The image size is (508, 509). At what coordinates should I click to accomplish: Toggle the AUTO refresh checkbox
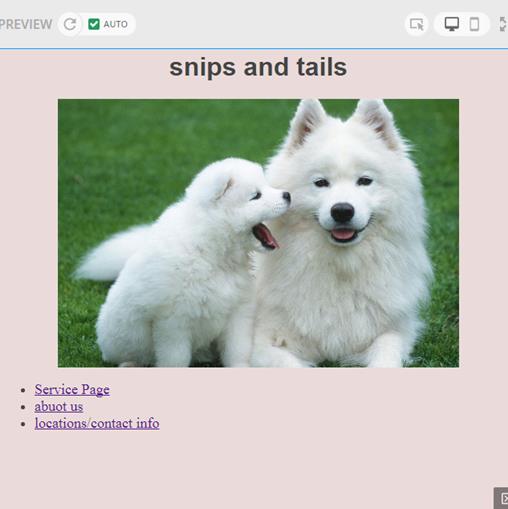click(94, 24)
